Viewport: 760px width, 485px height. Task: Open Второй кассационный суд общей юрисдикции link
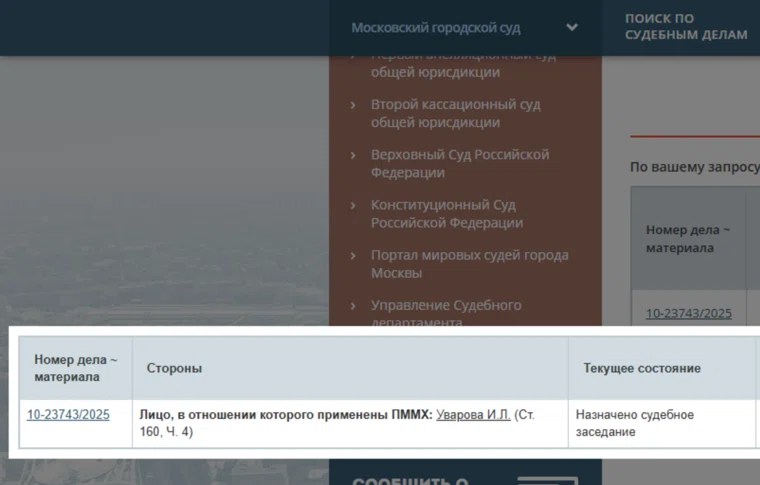pos(455,113)
